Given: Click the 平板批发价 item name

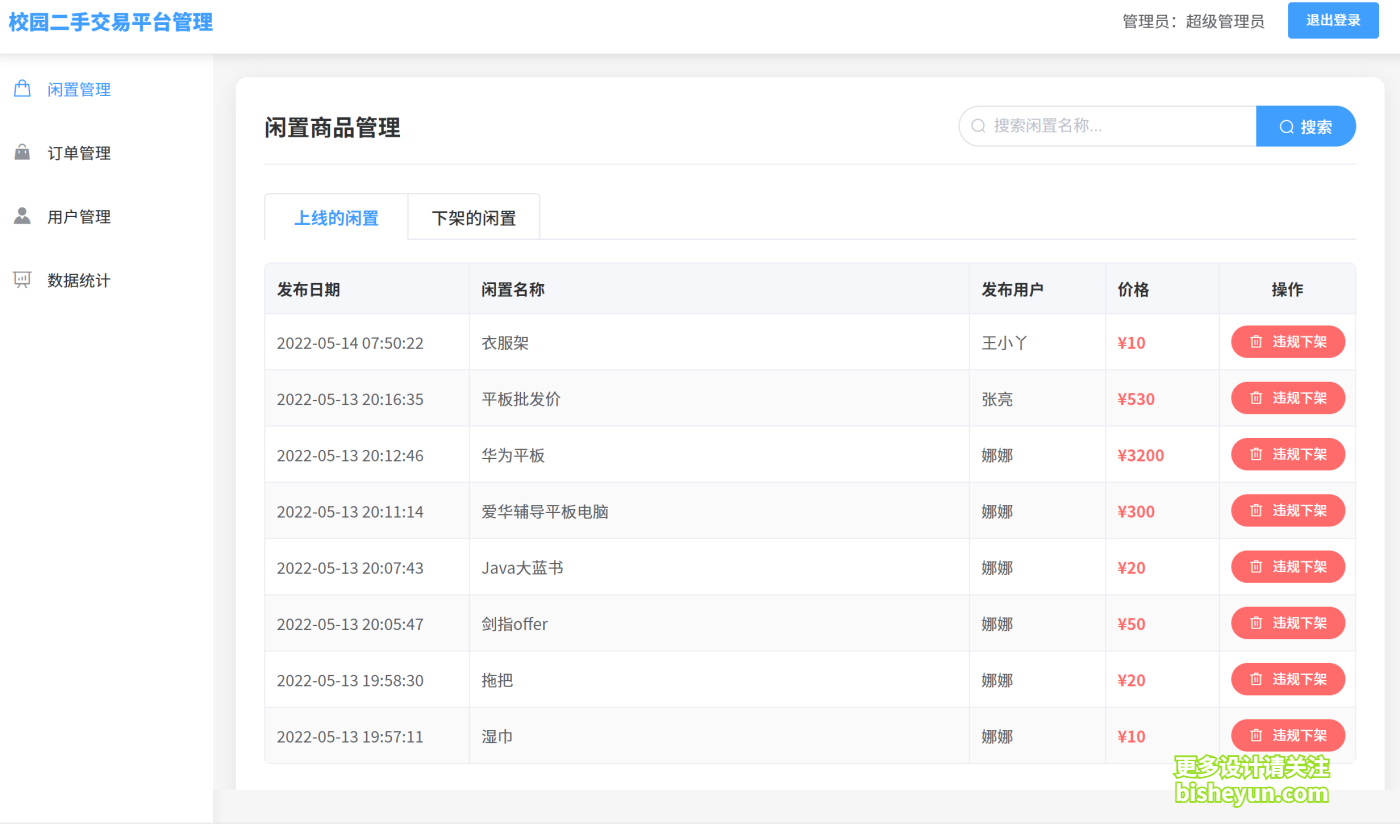Looking at the screenshot, I should 521,399.
